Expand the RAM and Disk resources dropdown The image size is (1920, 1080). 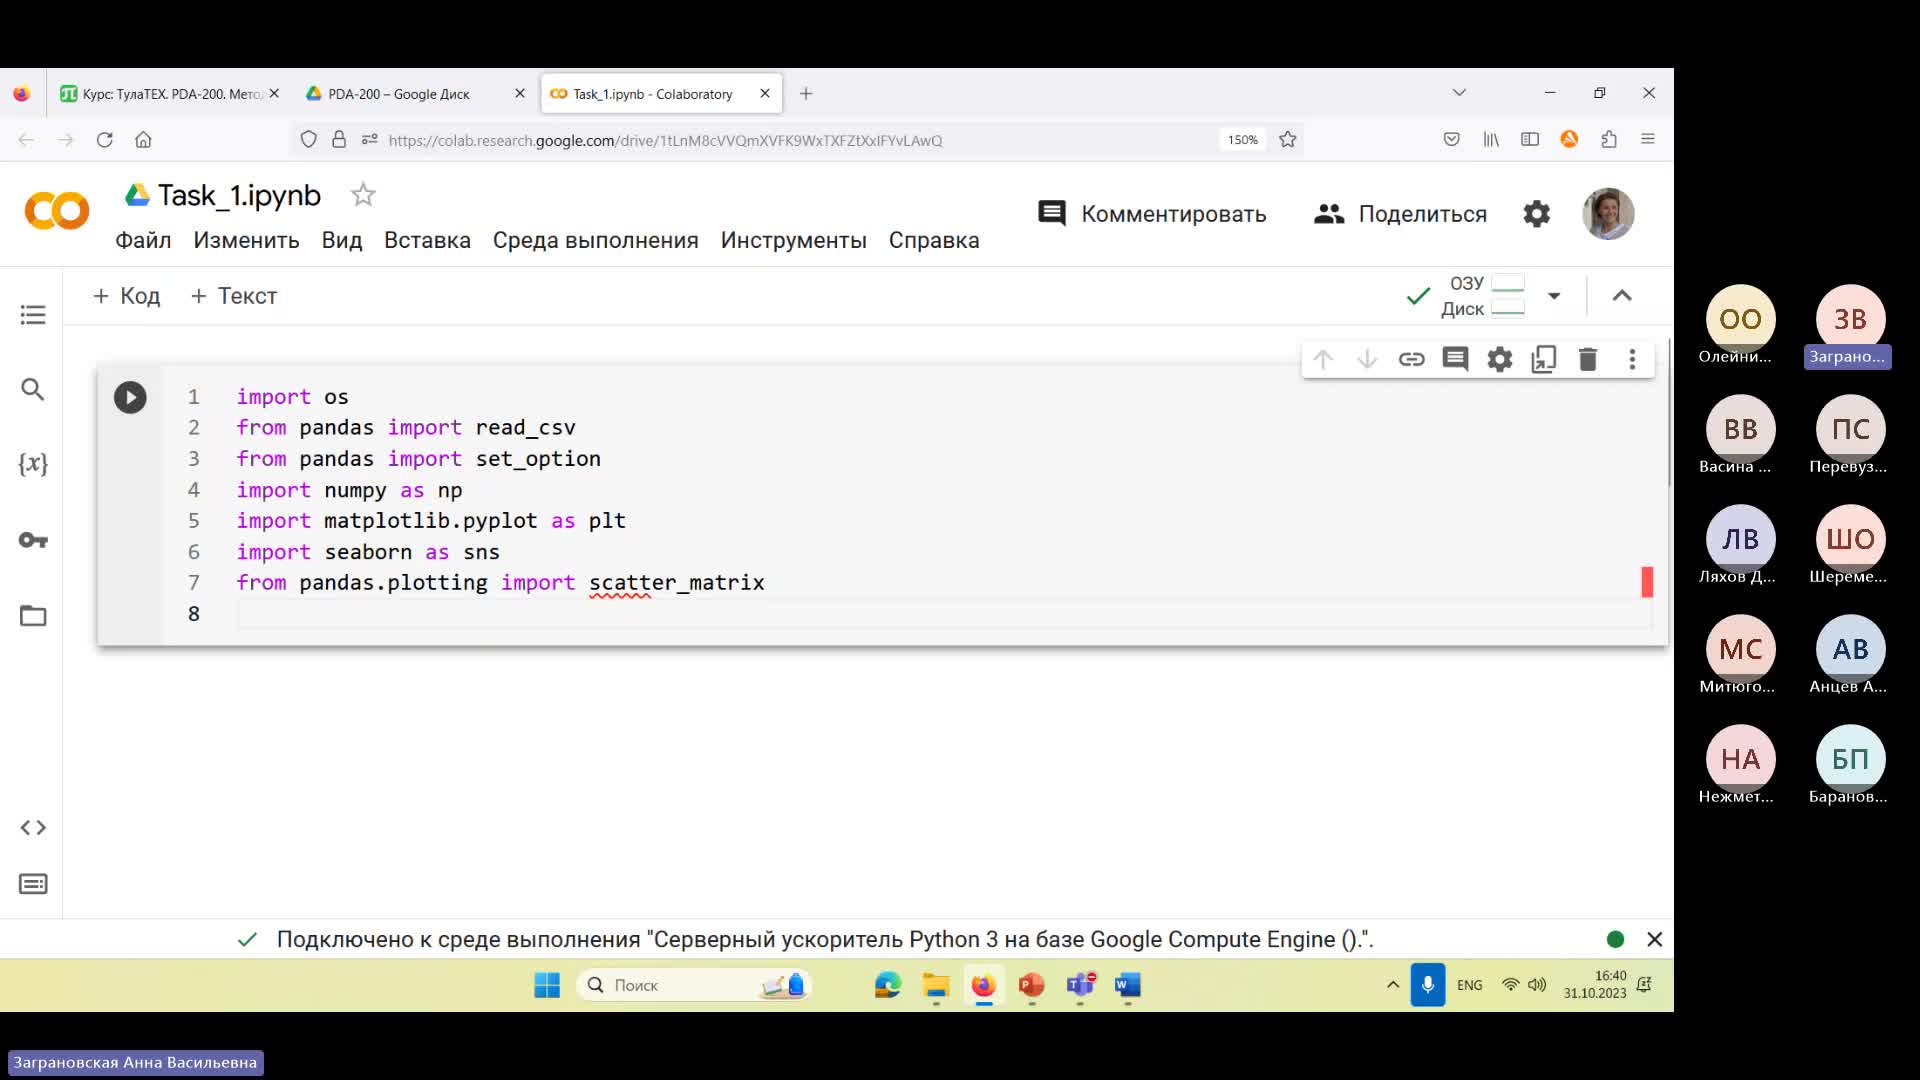pos(1554,296)
